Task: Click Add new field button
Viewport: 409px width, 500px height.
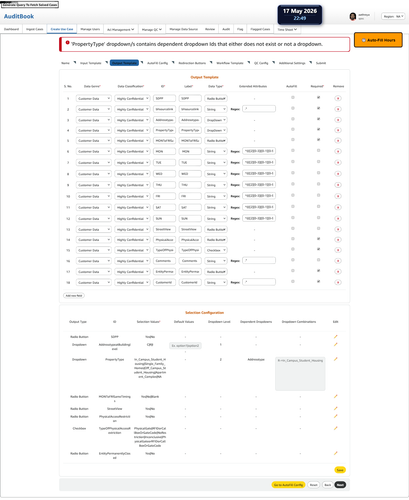Action: [74, 296]
